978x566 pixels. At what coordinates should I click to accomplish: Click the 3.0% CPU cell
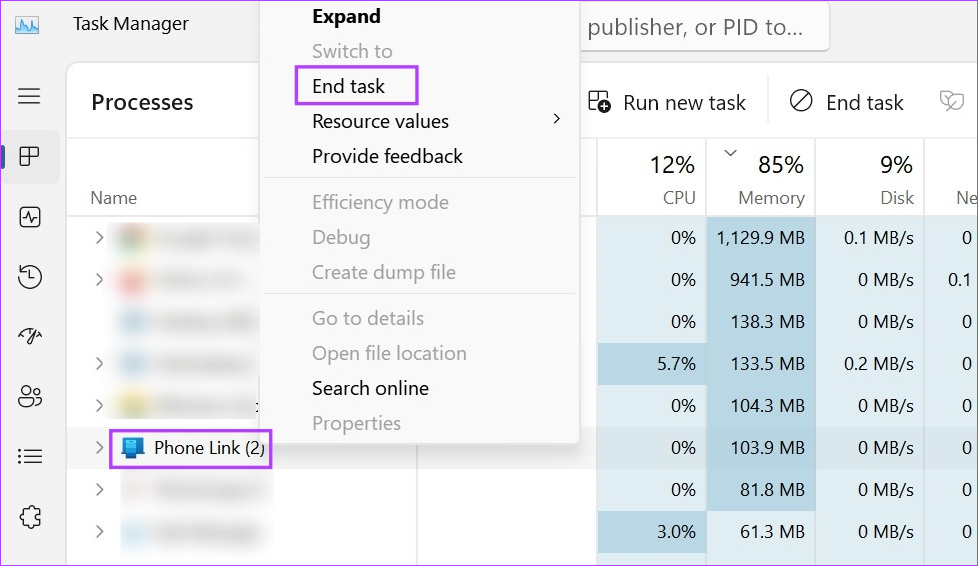coord(652,532)
